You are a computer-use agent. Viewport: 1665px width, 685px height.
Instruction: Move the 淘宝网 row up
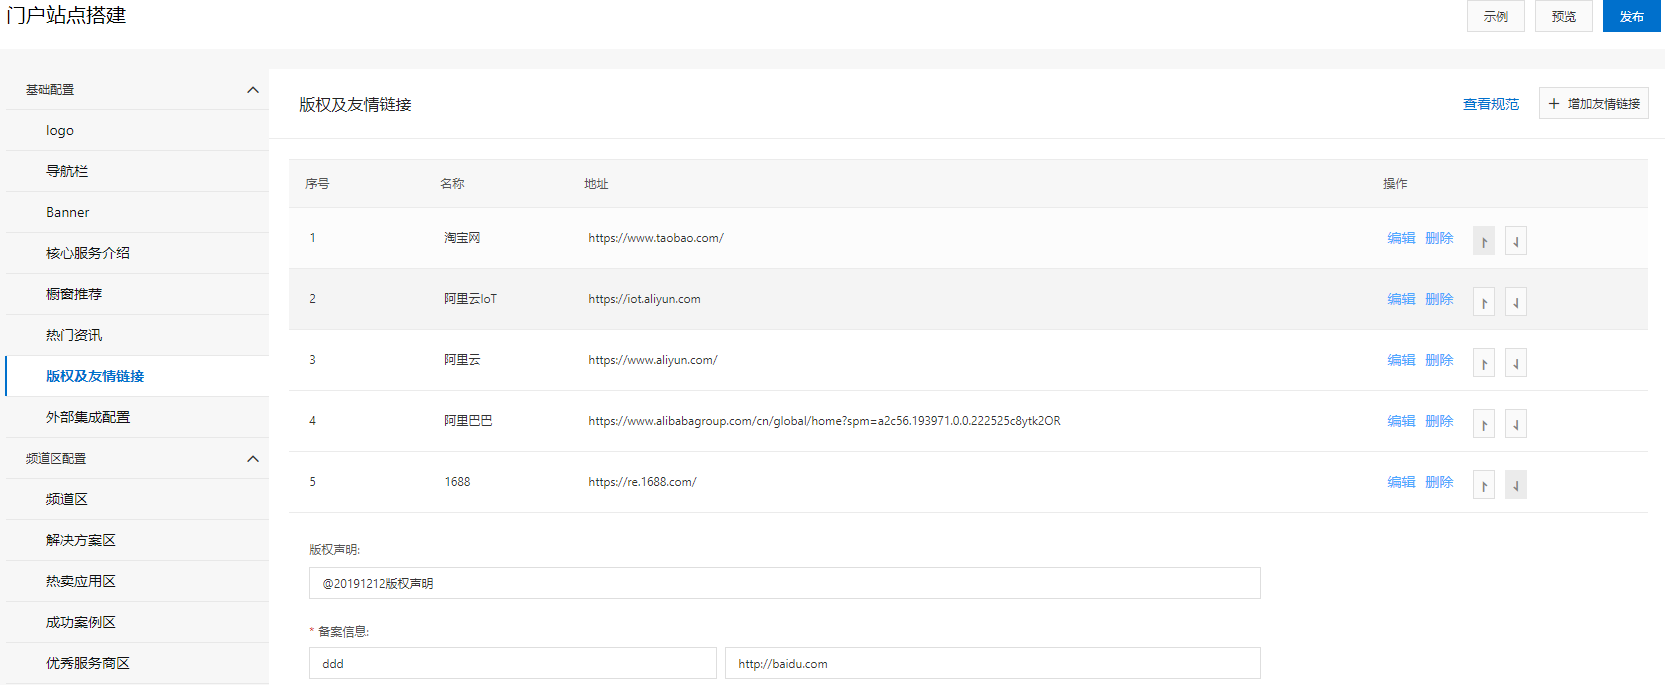tap(1484, 241)
